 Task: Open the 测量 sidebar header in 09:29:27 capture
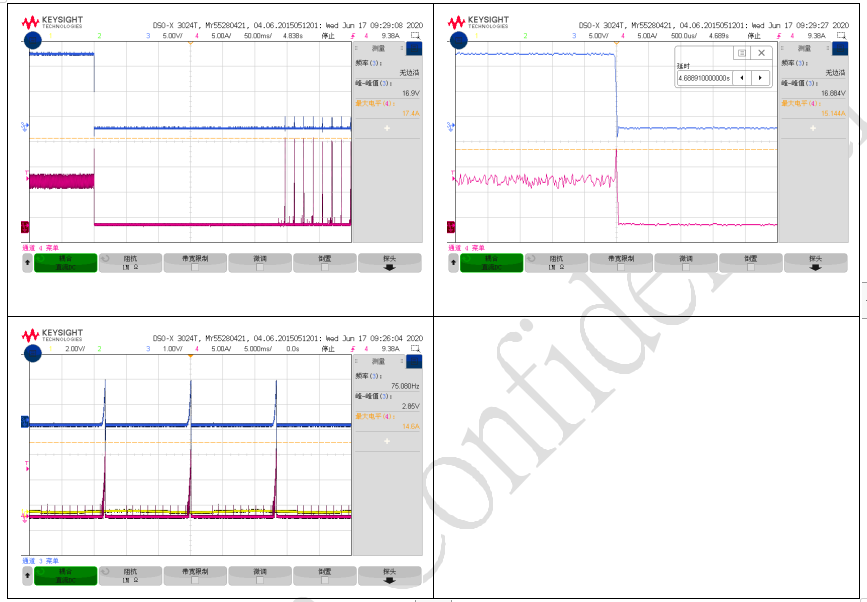tap(805, 49)
